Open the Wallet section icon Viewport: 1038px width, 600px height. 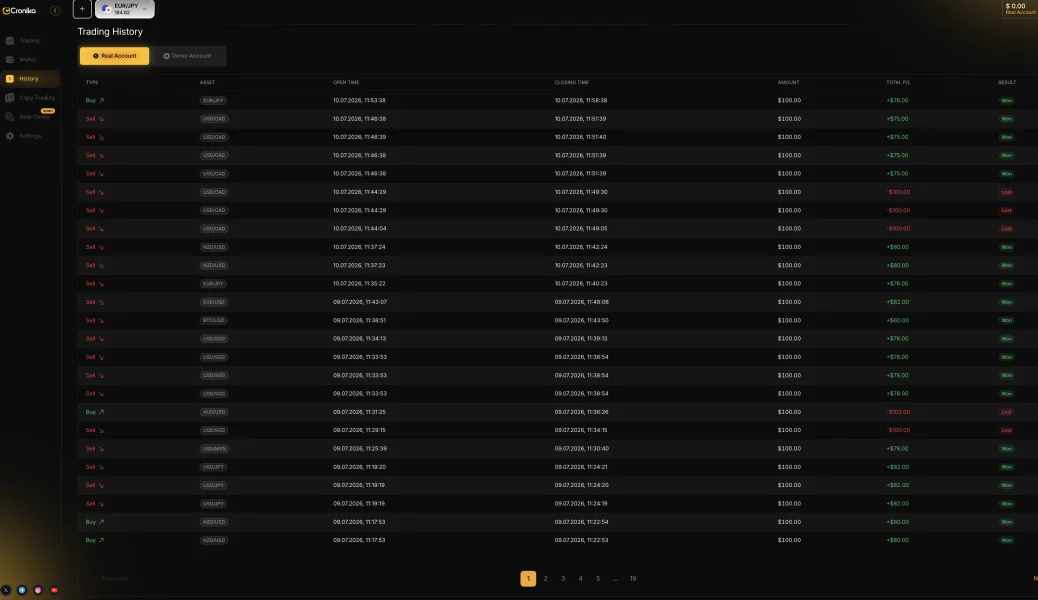point(10,60)
